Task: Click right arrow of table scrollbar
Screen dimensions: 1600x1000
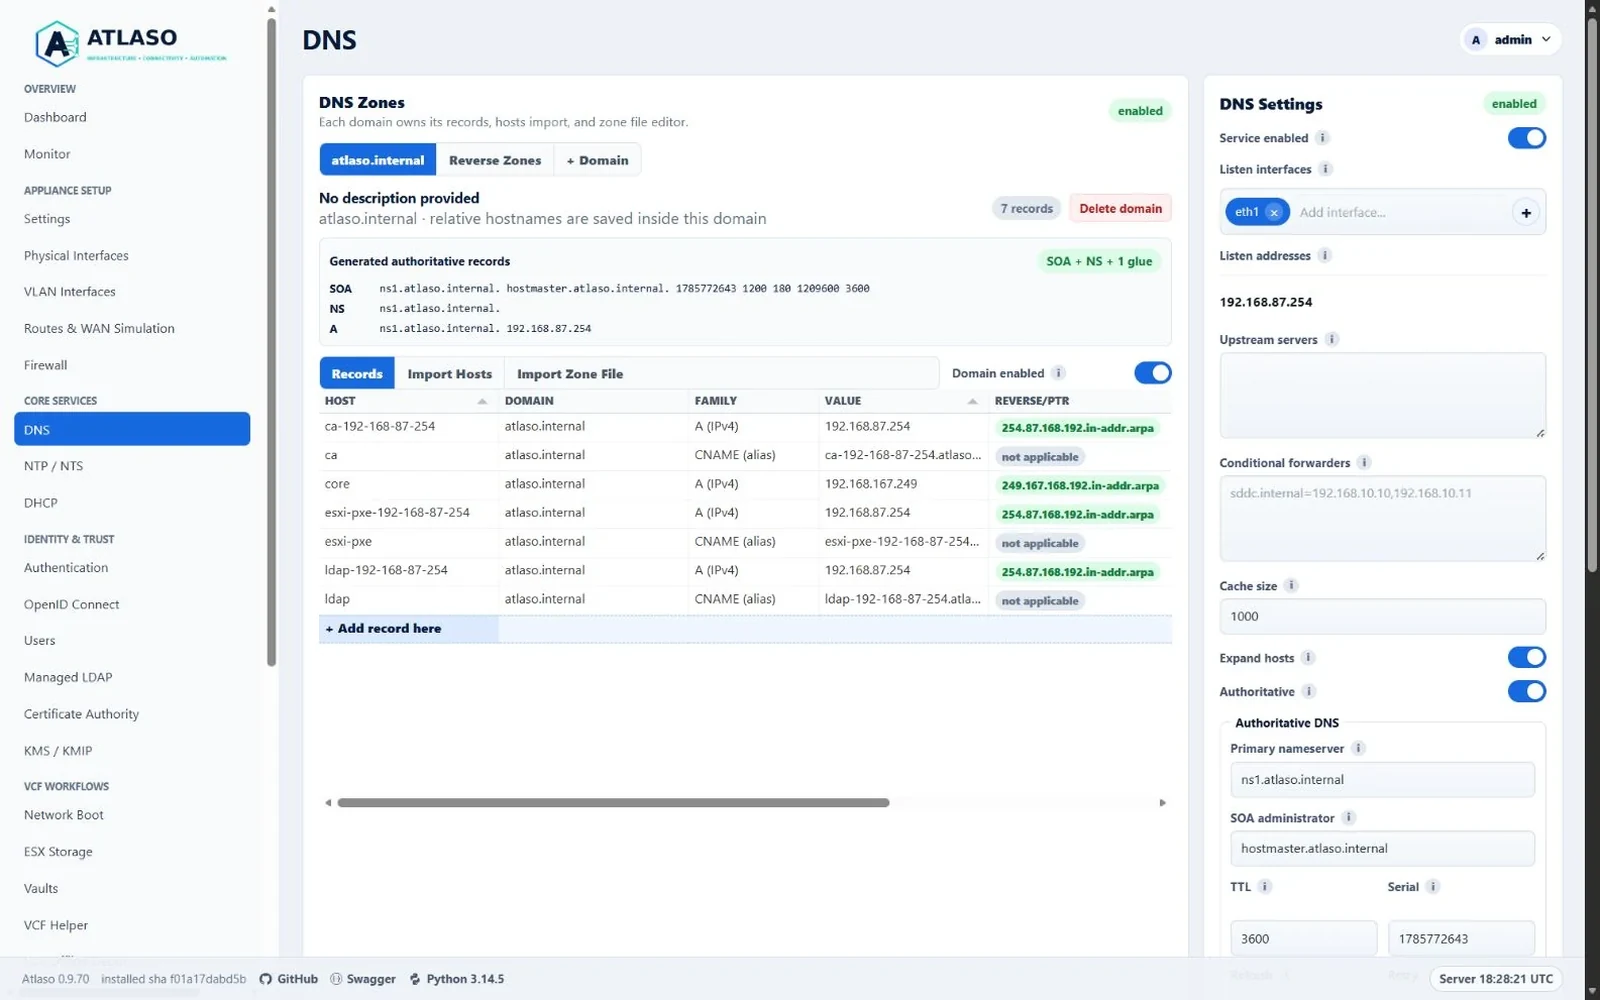Action: [x=1162, y=802]
